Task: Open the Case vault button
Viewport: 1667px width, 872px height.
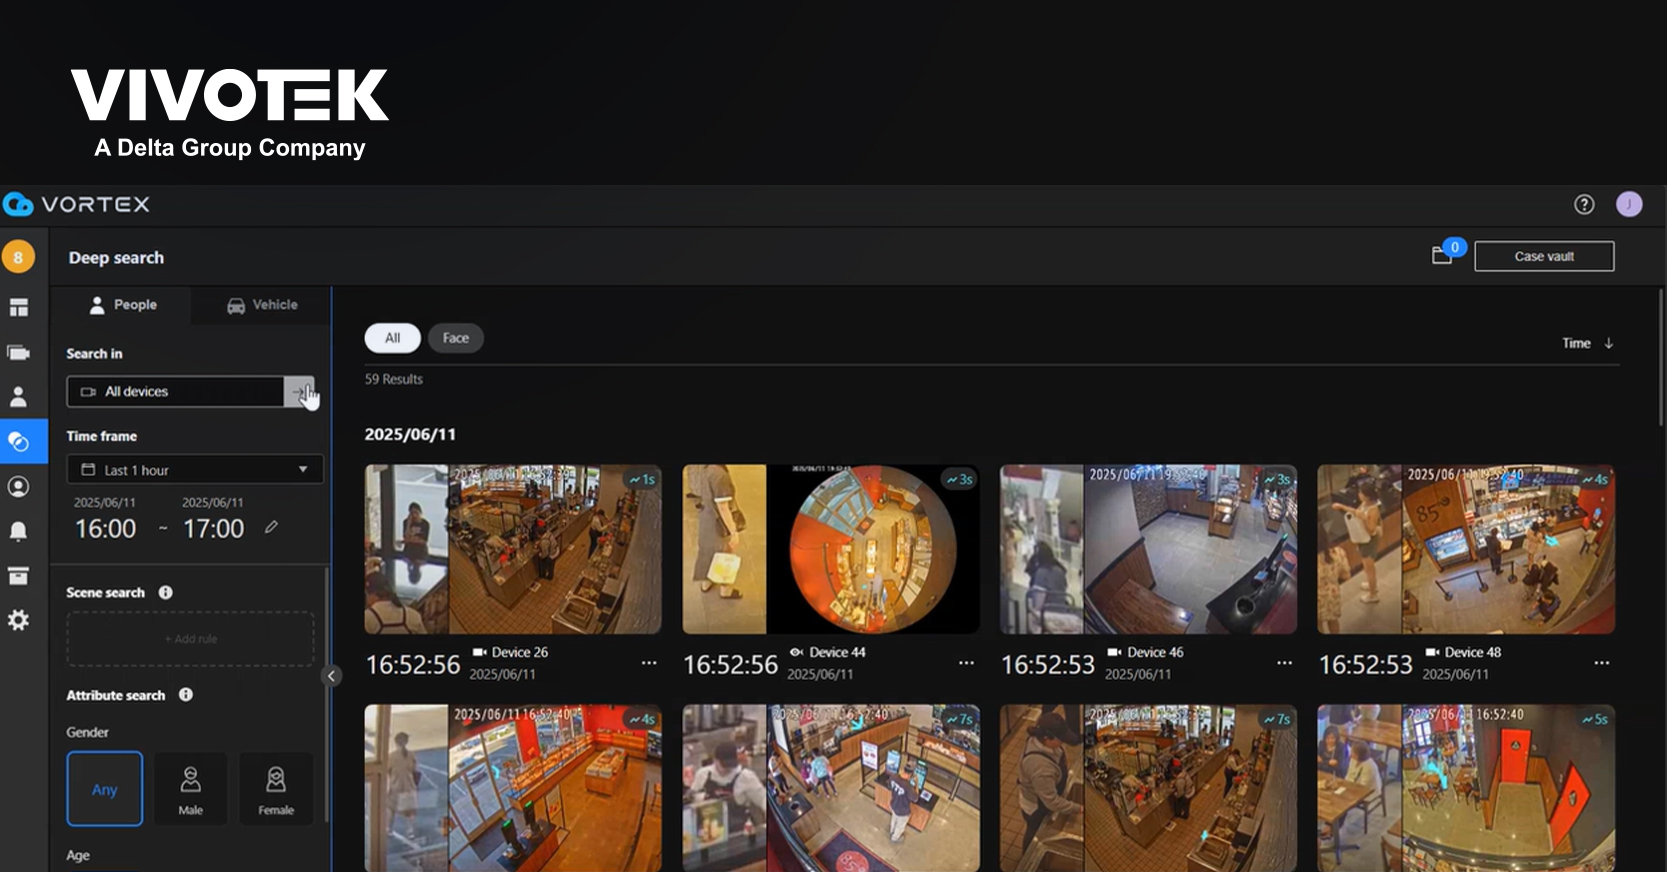Action: [x=1543, y=256]
